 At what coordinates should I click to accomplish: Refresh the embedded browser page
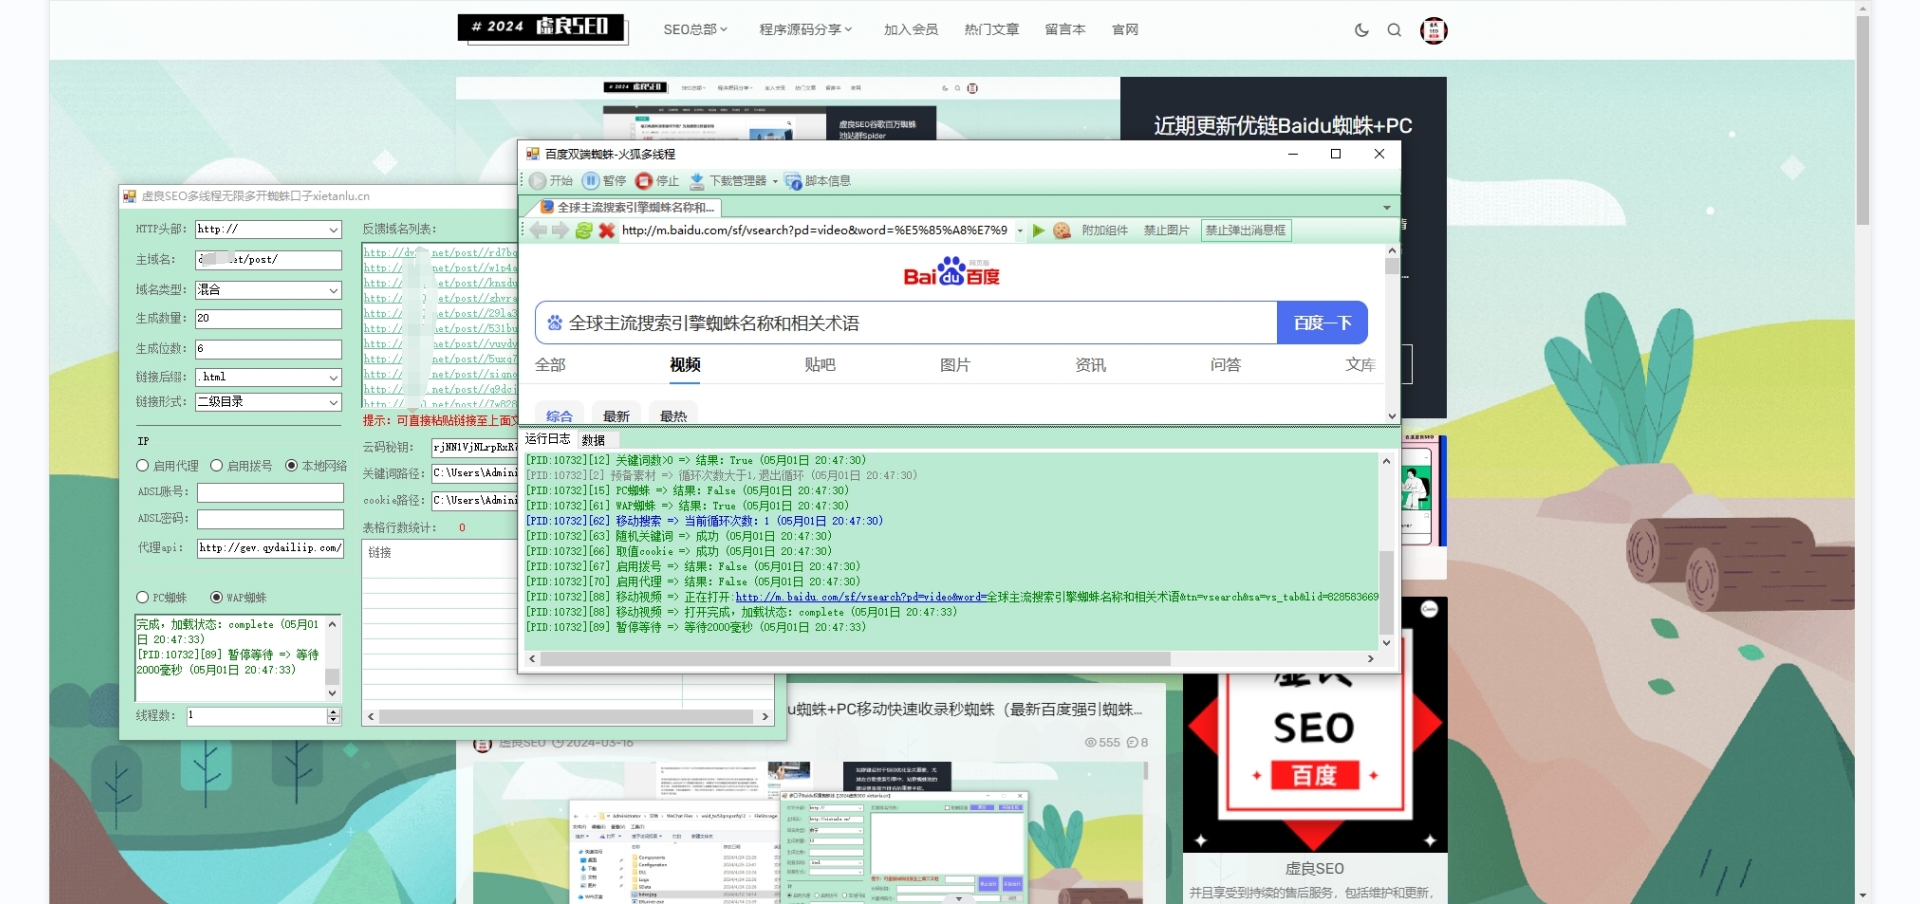584,230
